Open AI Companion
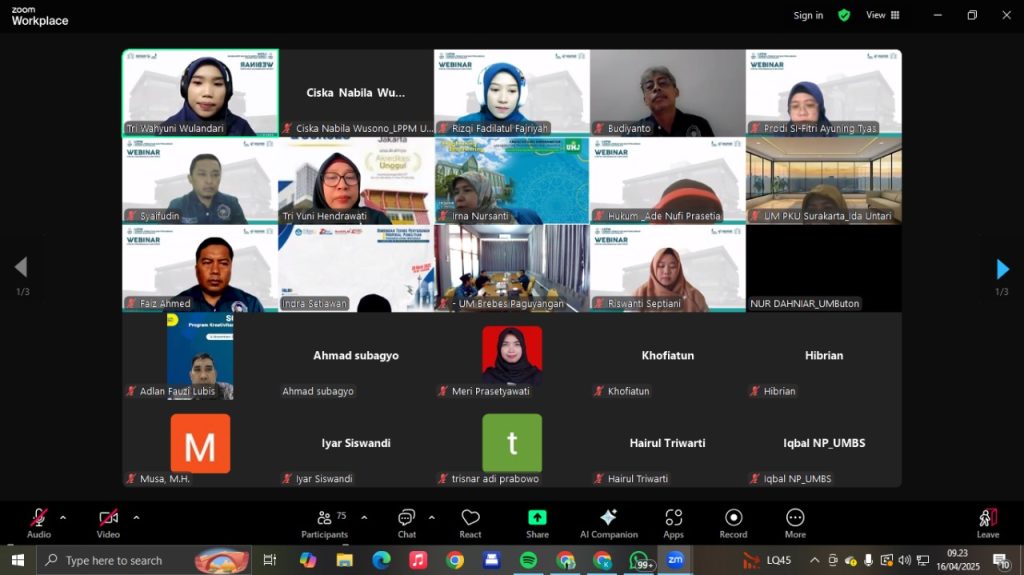The height and width of the screenshot is (575, 1024). click(x=609, y=523)
